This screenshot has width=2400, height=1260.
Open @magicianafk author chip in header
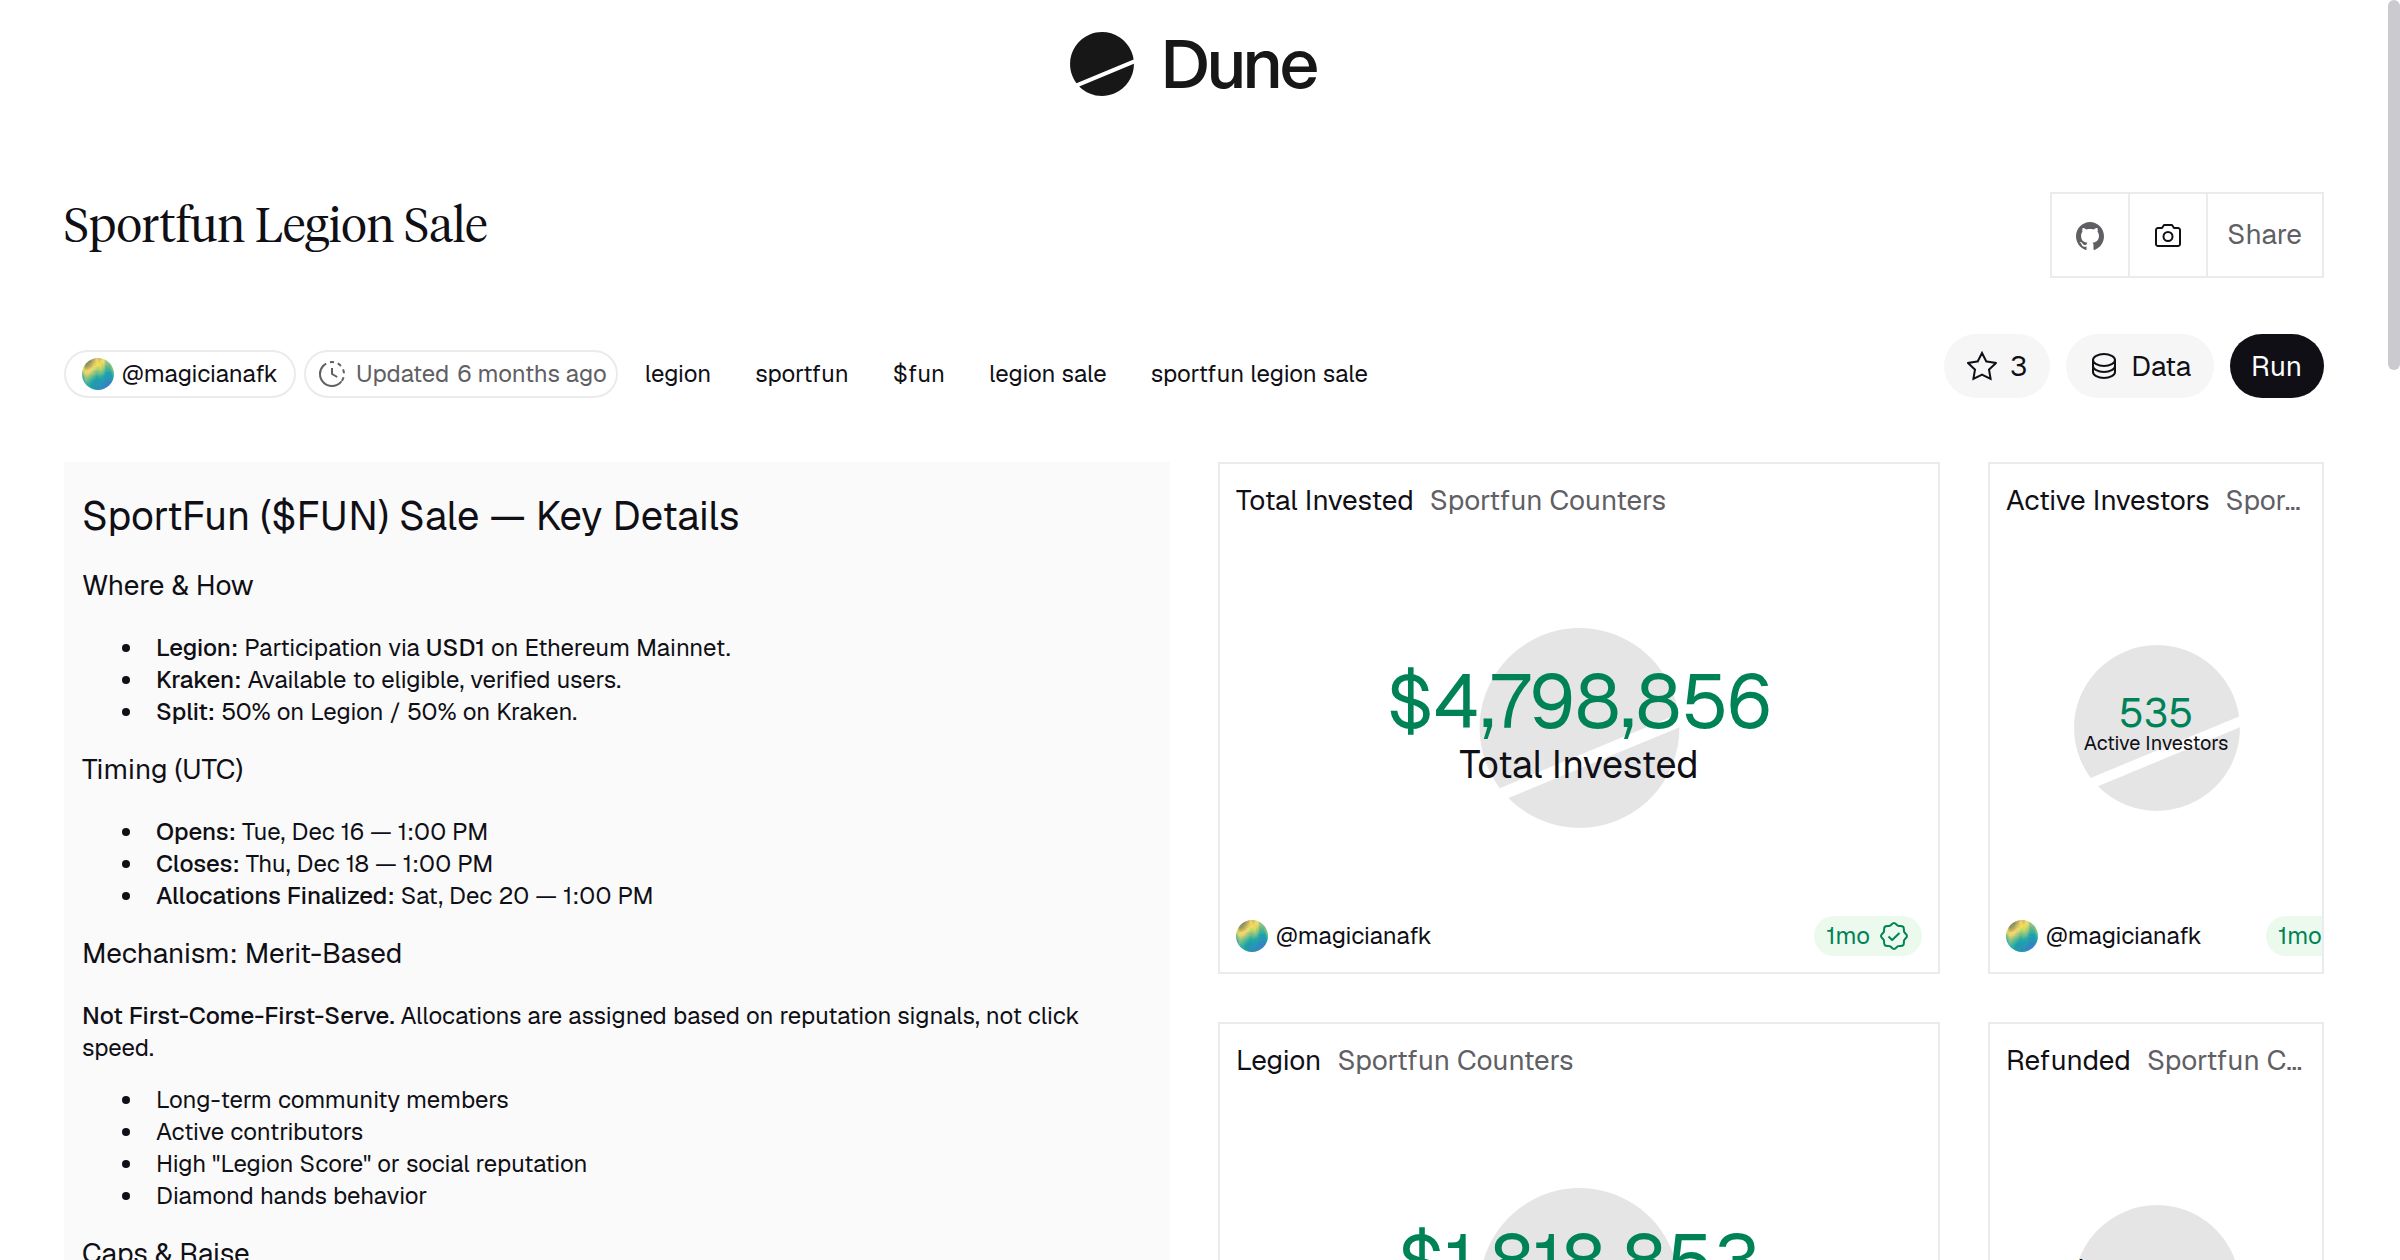pyautogui.click(x=180, y=374)
